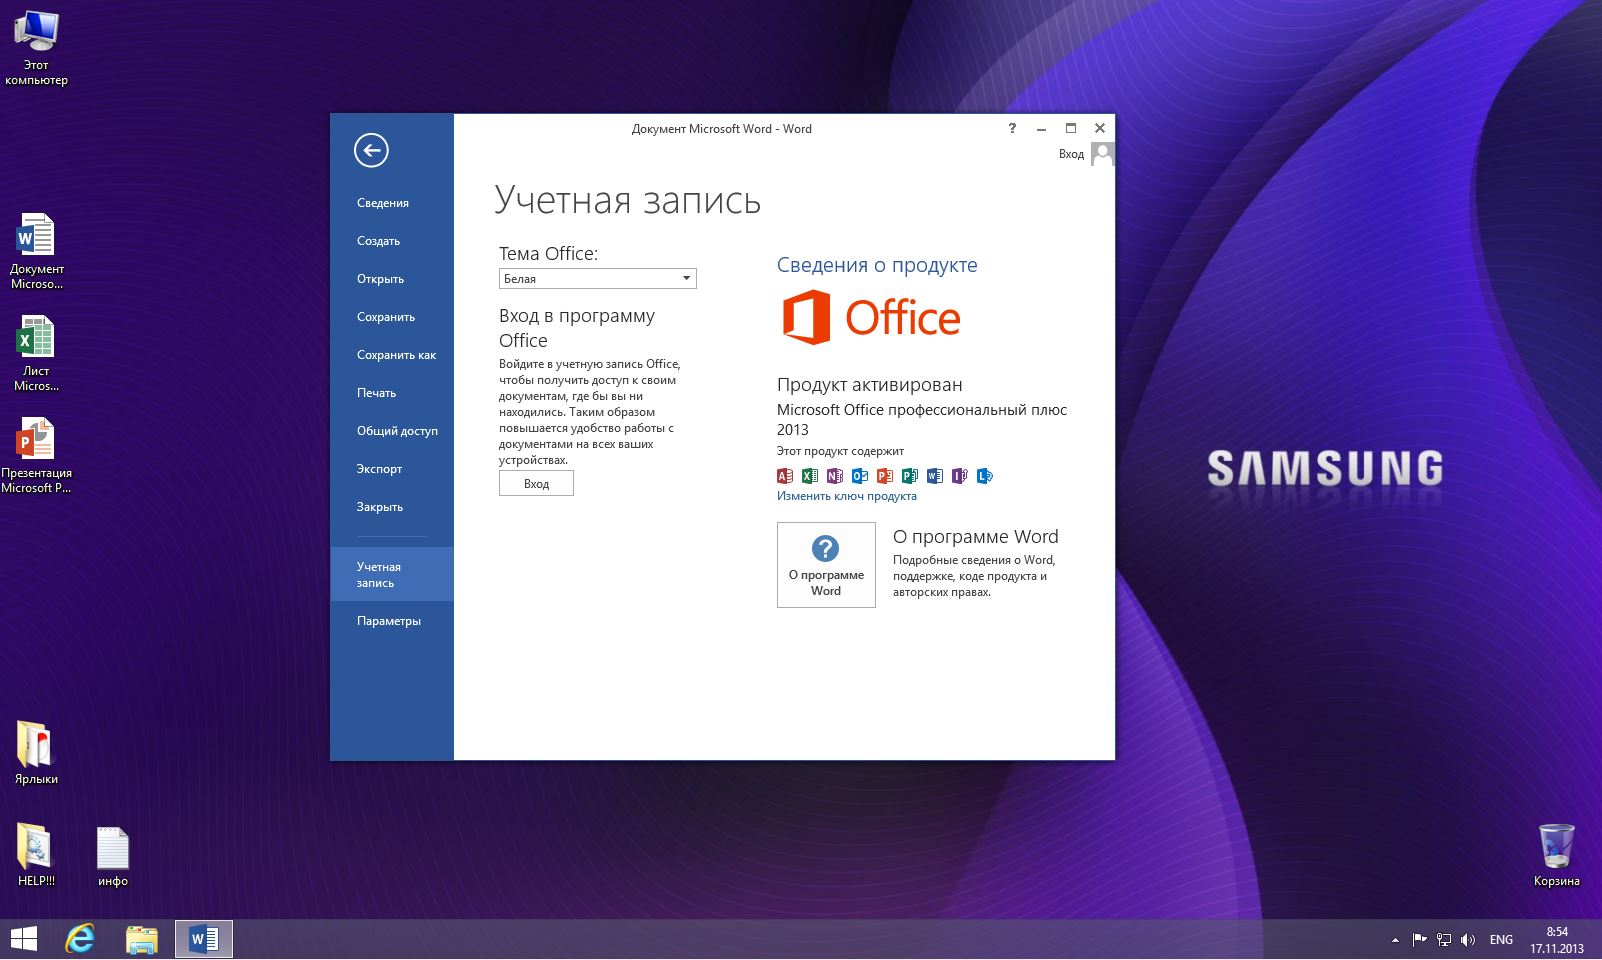Open the 'Открыть' backstage tab
The width and height of the screenshot is (1602, 960).
pos(392,279)
